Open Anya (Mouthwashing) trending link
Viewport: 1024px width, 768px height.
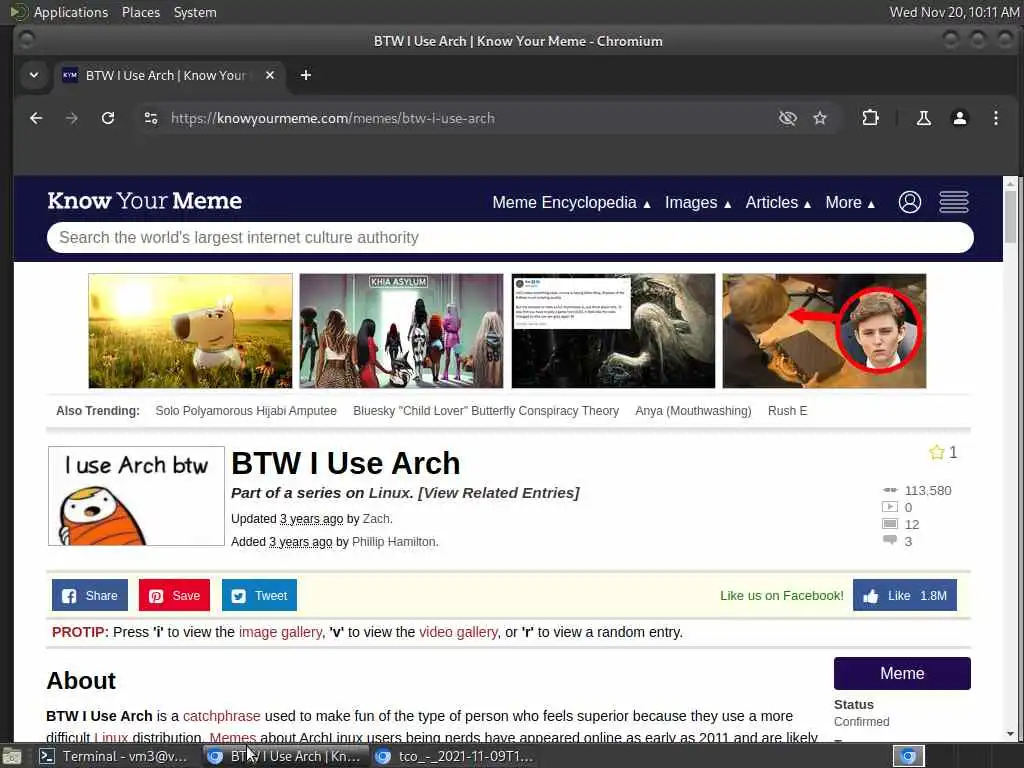(693, 411)
